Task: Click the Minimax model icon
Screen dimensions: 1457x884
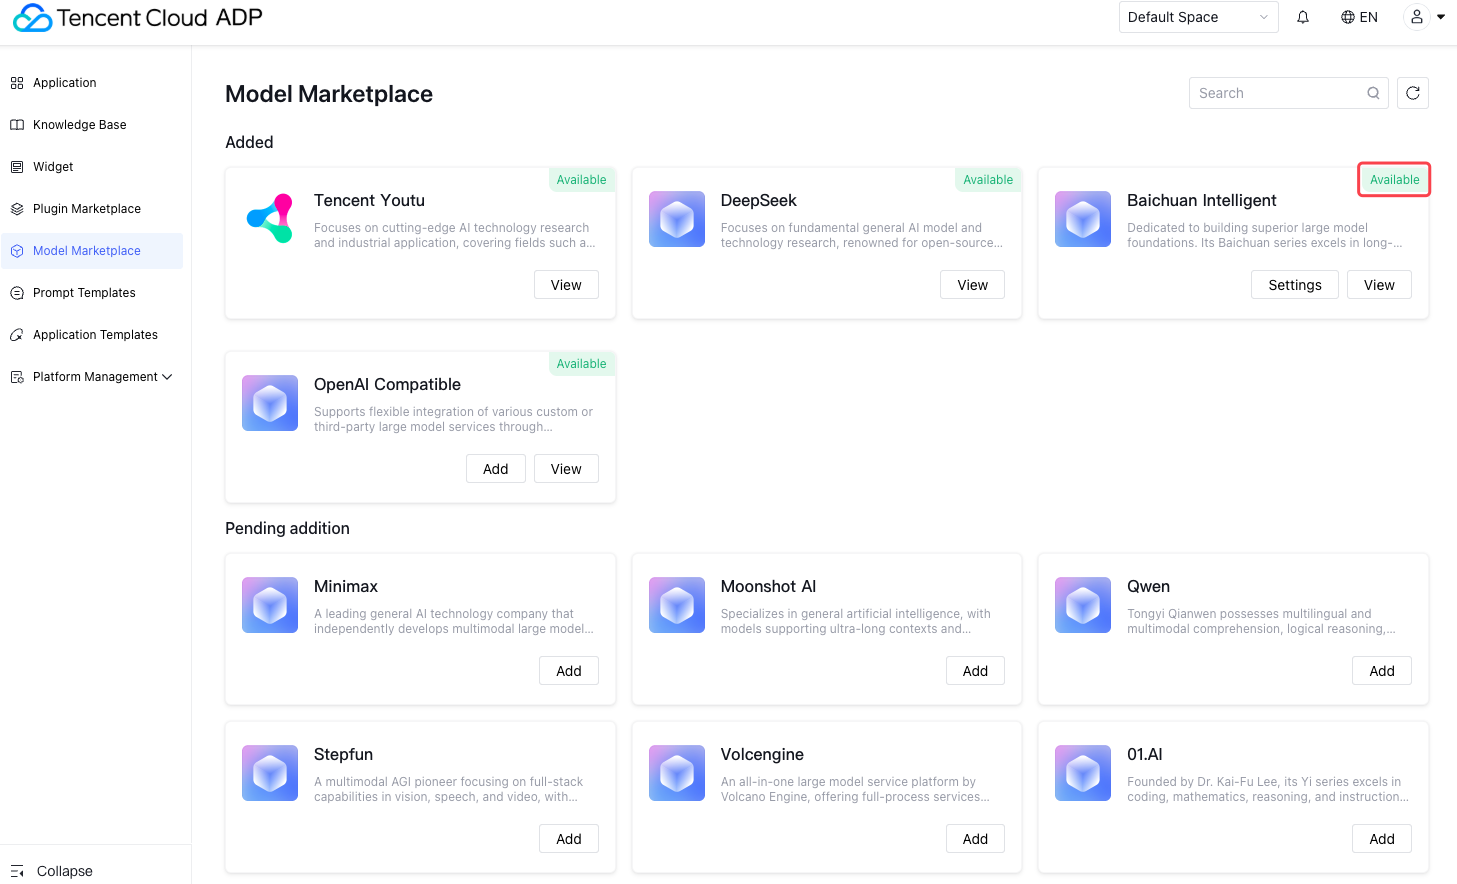Action: point(270,605)
